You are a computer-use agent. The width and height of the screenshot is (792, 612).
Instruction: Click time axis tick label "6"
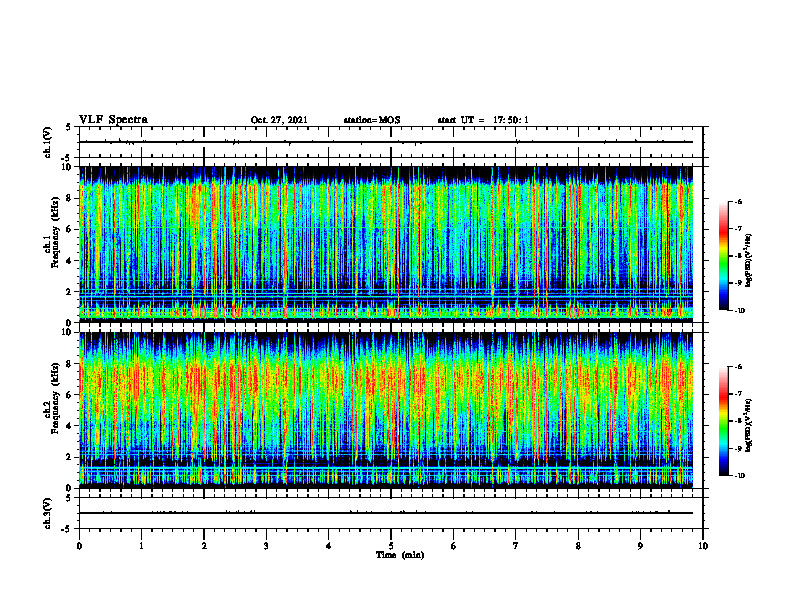tap(454, 546)
